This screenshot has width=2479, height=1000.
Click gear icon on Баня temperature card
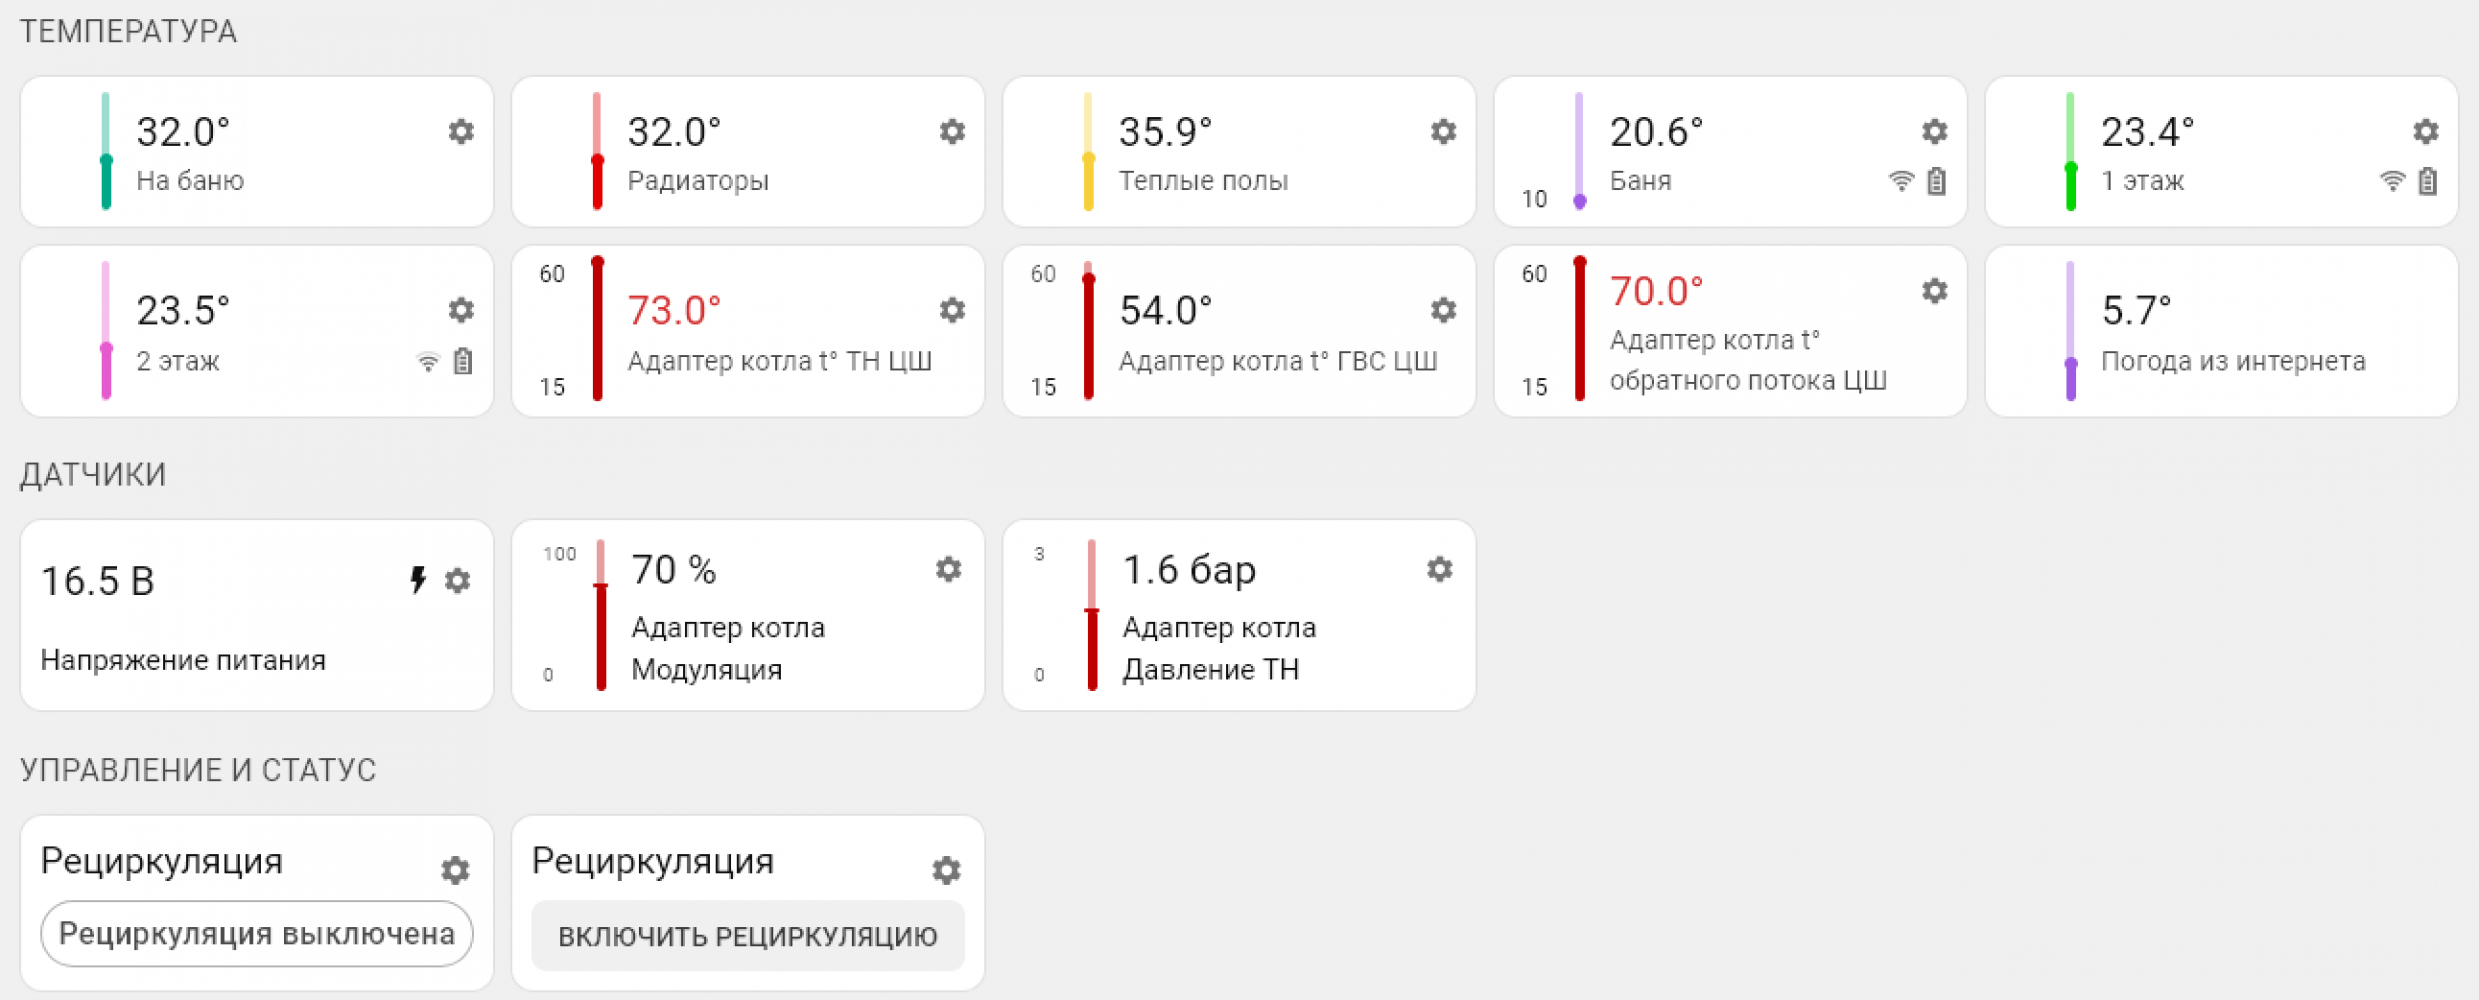point(1934,132)
